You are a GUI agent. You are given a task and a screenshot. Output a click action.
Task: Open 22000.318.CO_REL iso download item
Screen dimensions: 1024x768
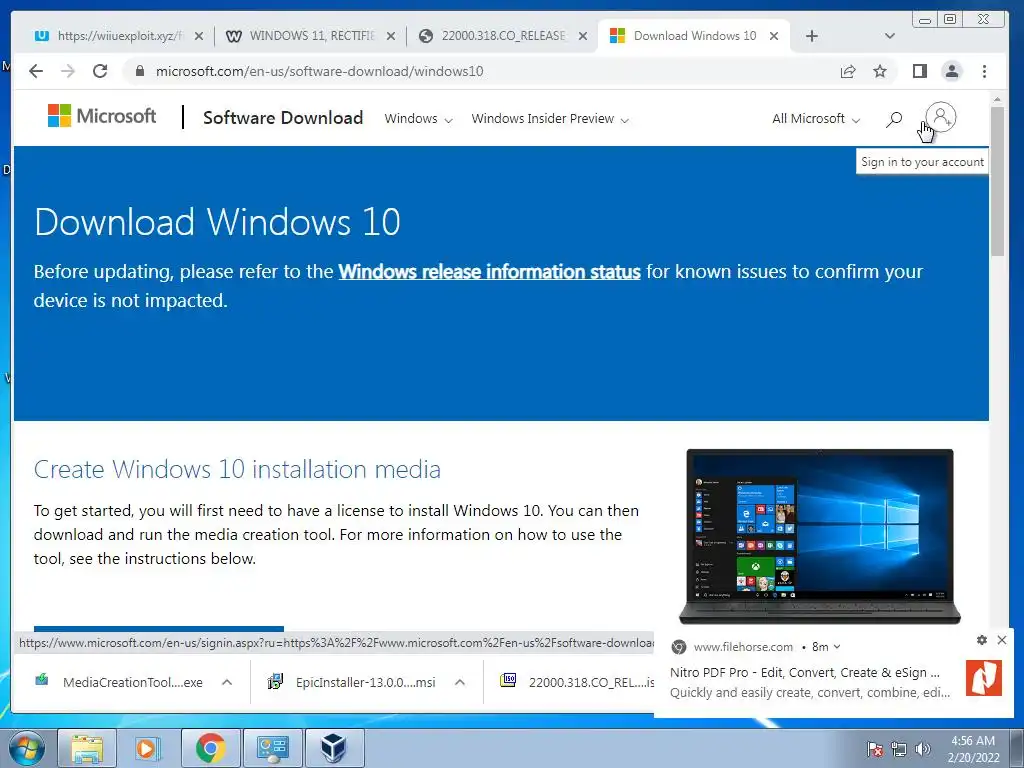point(577,682)
